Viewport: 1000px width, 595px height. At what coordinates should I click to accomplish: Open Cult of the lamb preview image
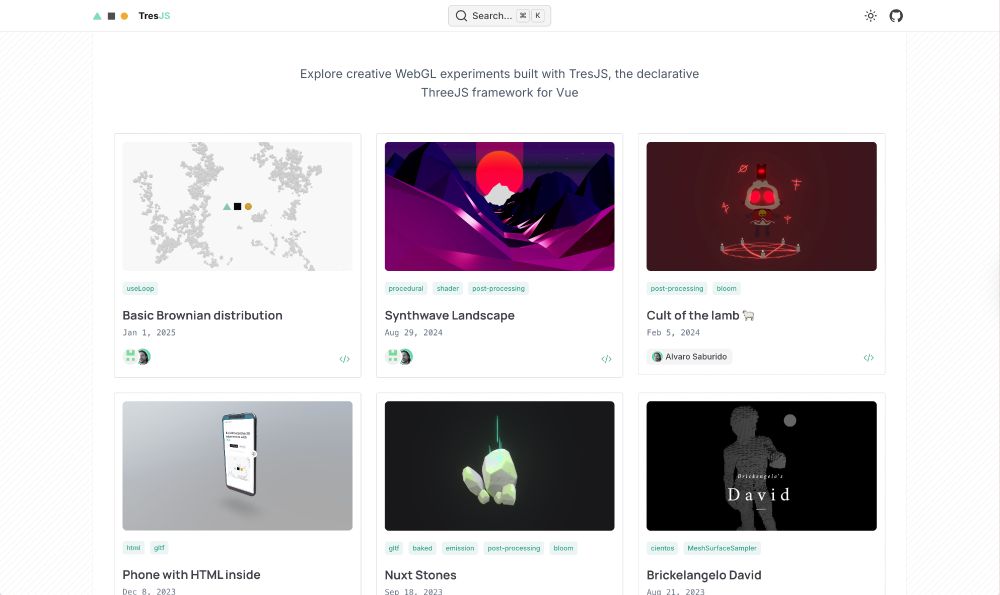(761, 206)
